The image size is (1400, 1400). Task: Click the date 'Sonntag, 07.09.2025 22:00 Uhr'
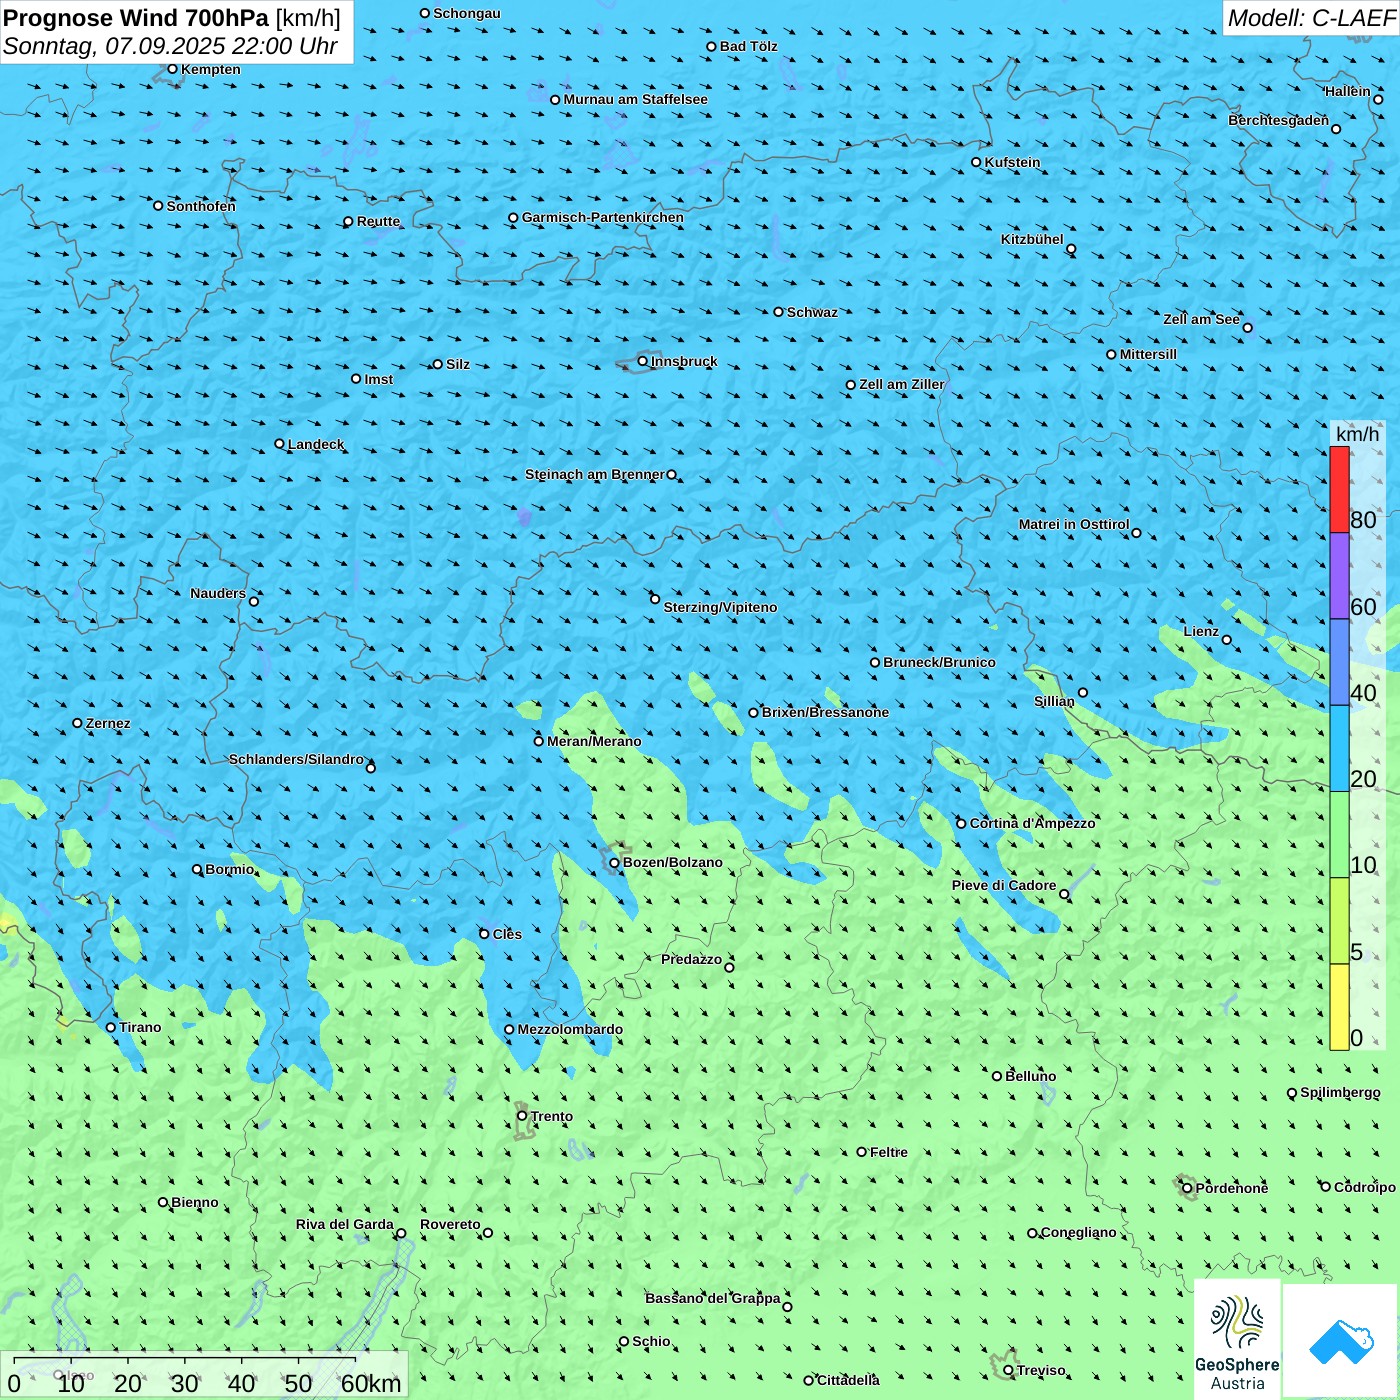point(170,46)
